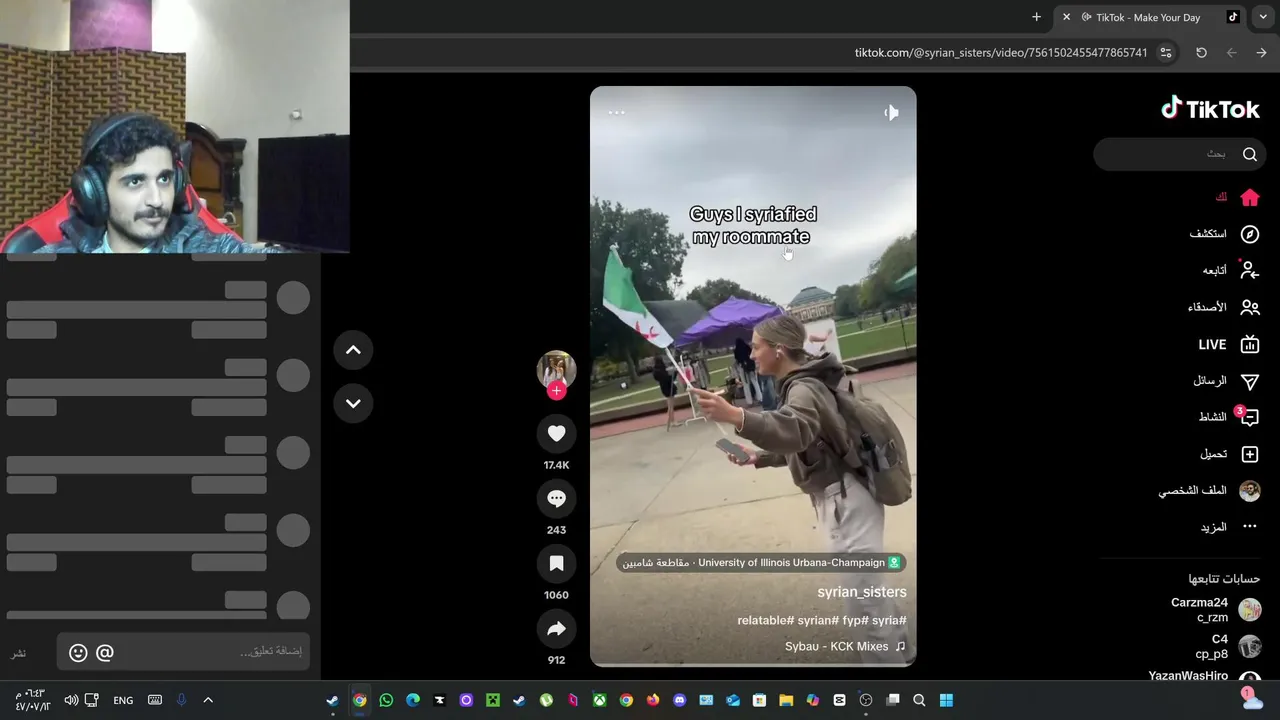This screenshot has width=1280, height=720.
Task: Select the TikTok - Make Your Day tab
Action: [x=1150, y=17]
